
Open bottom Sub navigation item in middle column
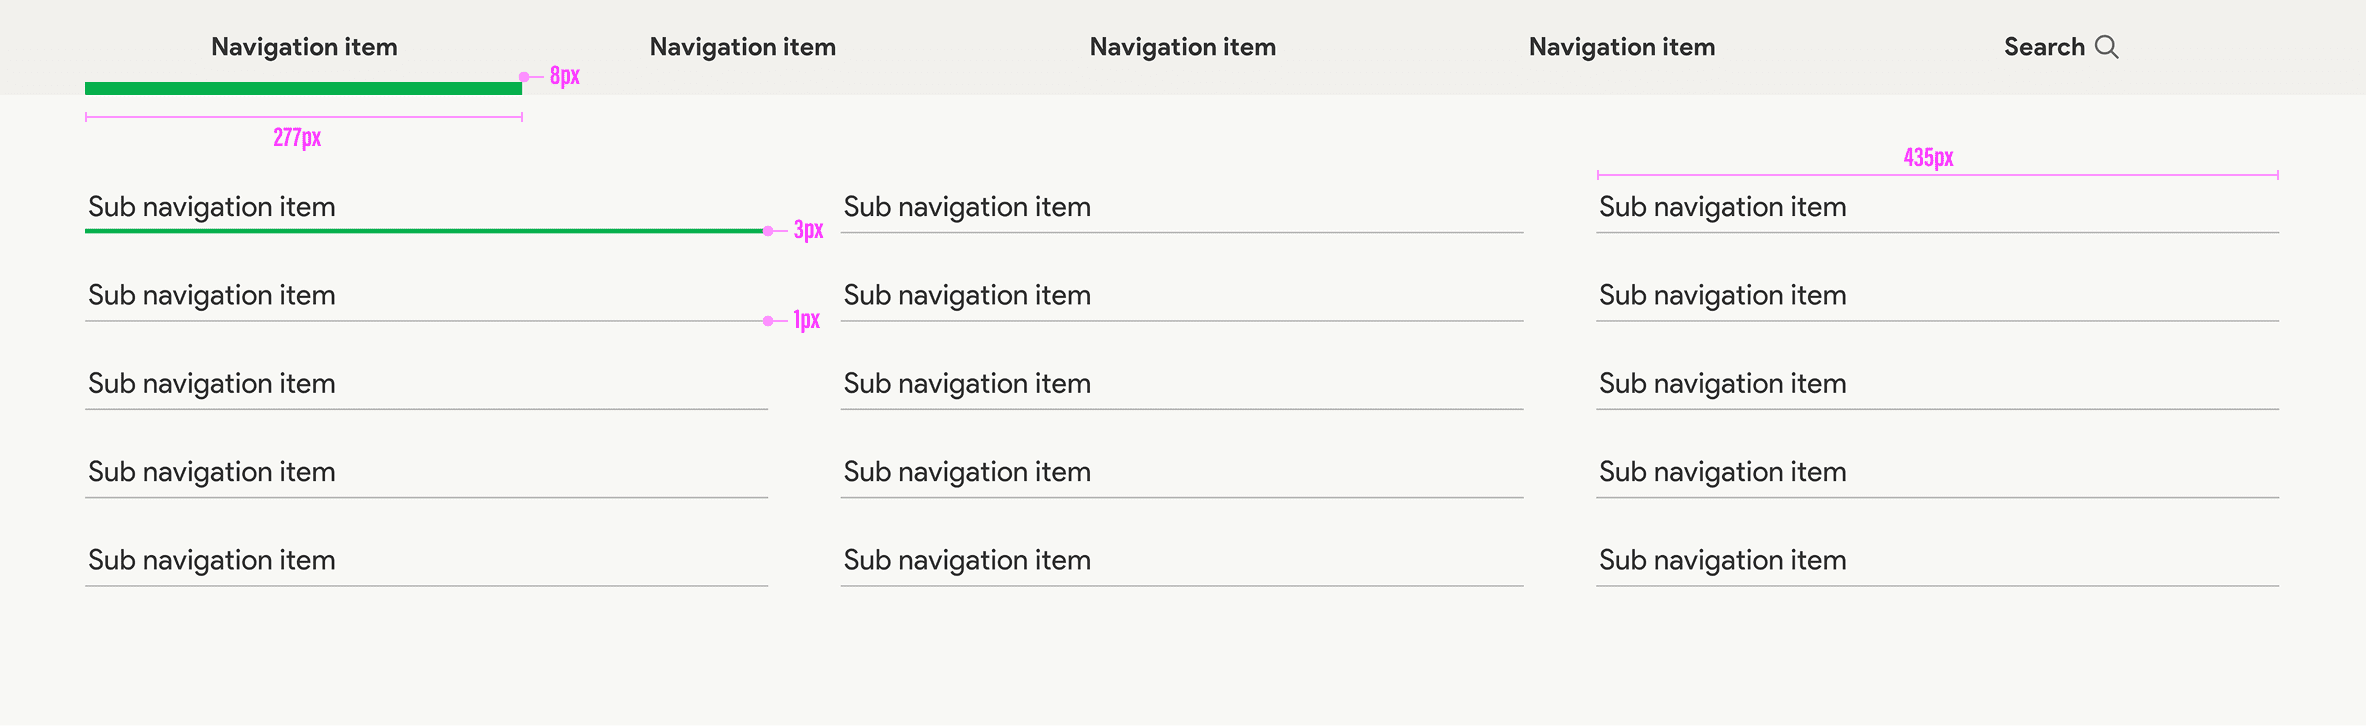(x=967, y=560)
